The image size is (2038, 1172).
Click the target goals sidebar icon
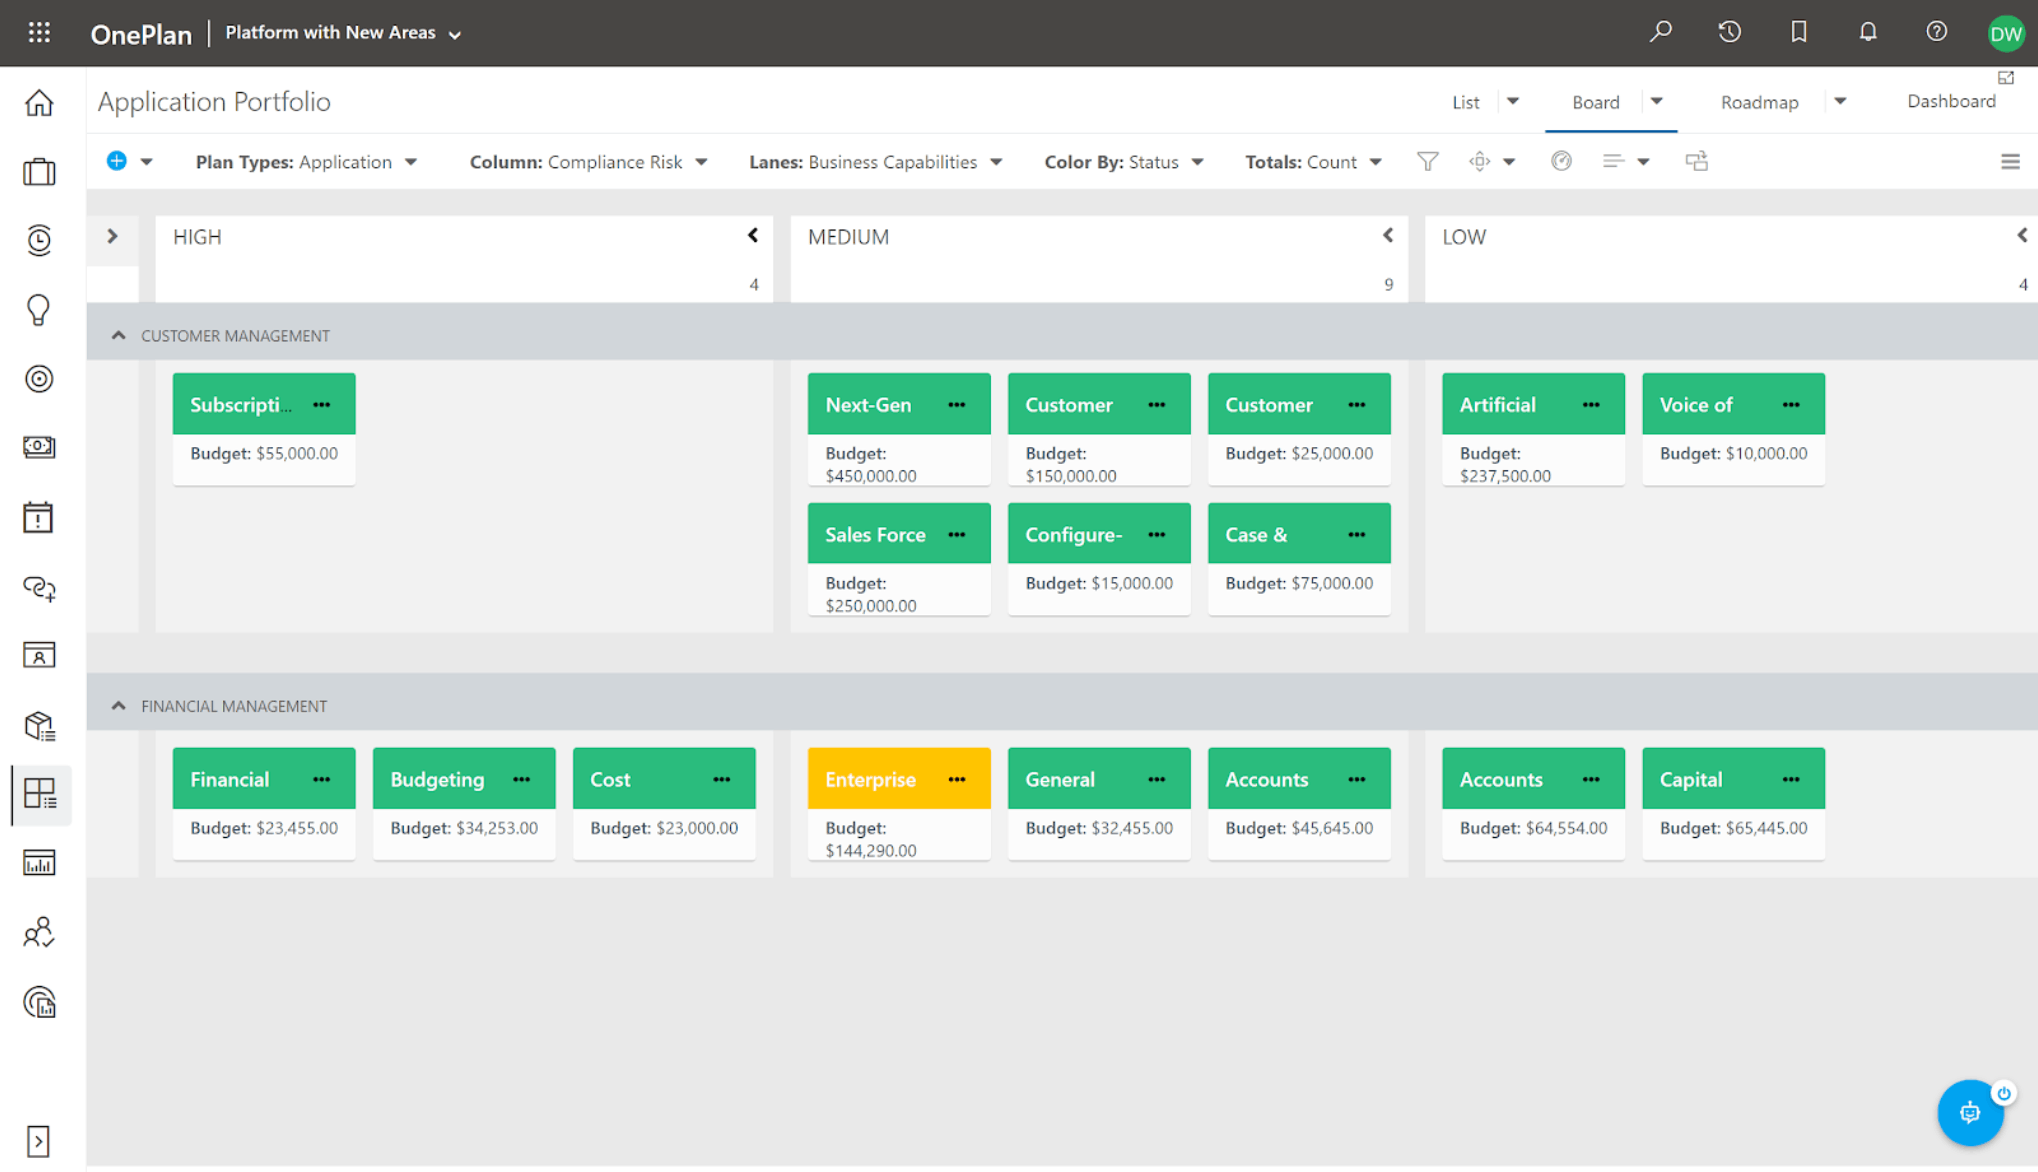[39, 379]
